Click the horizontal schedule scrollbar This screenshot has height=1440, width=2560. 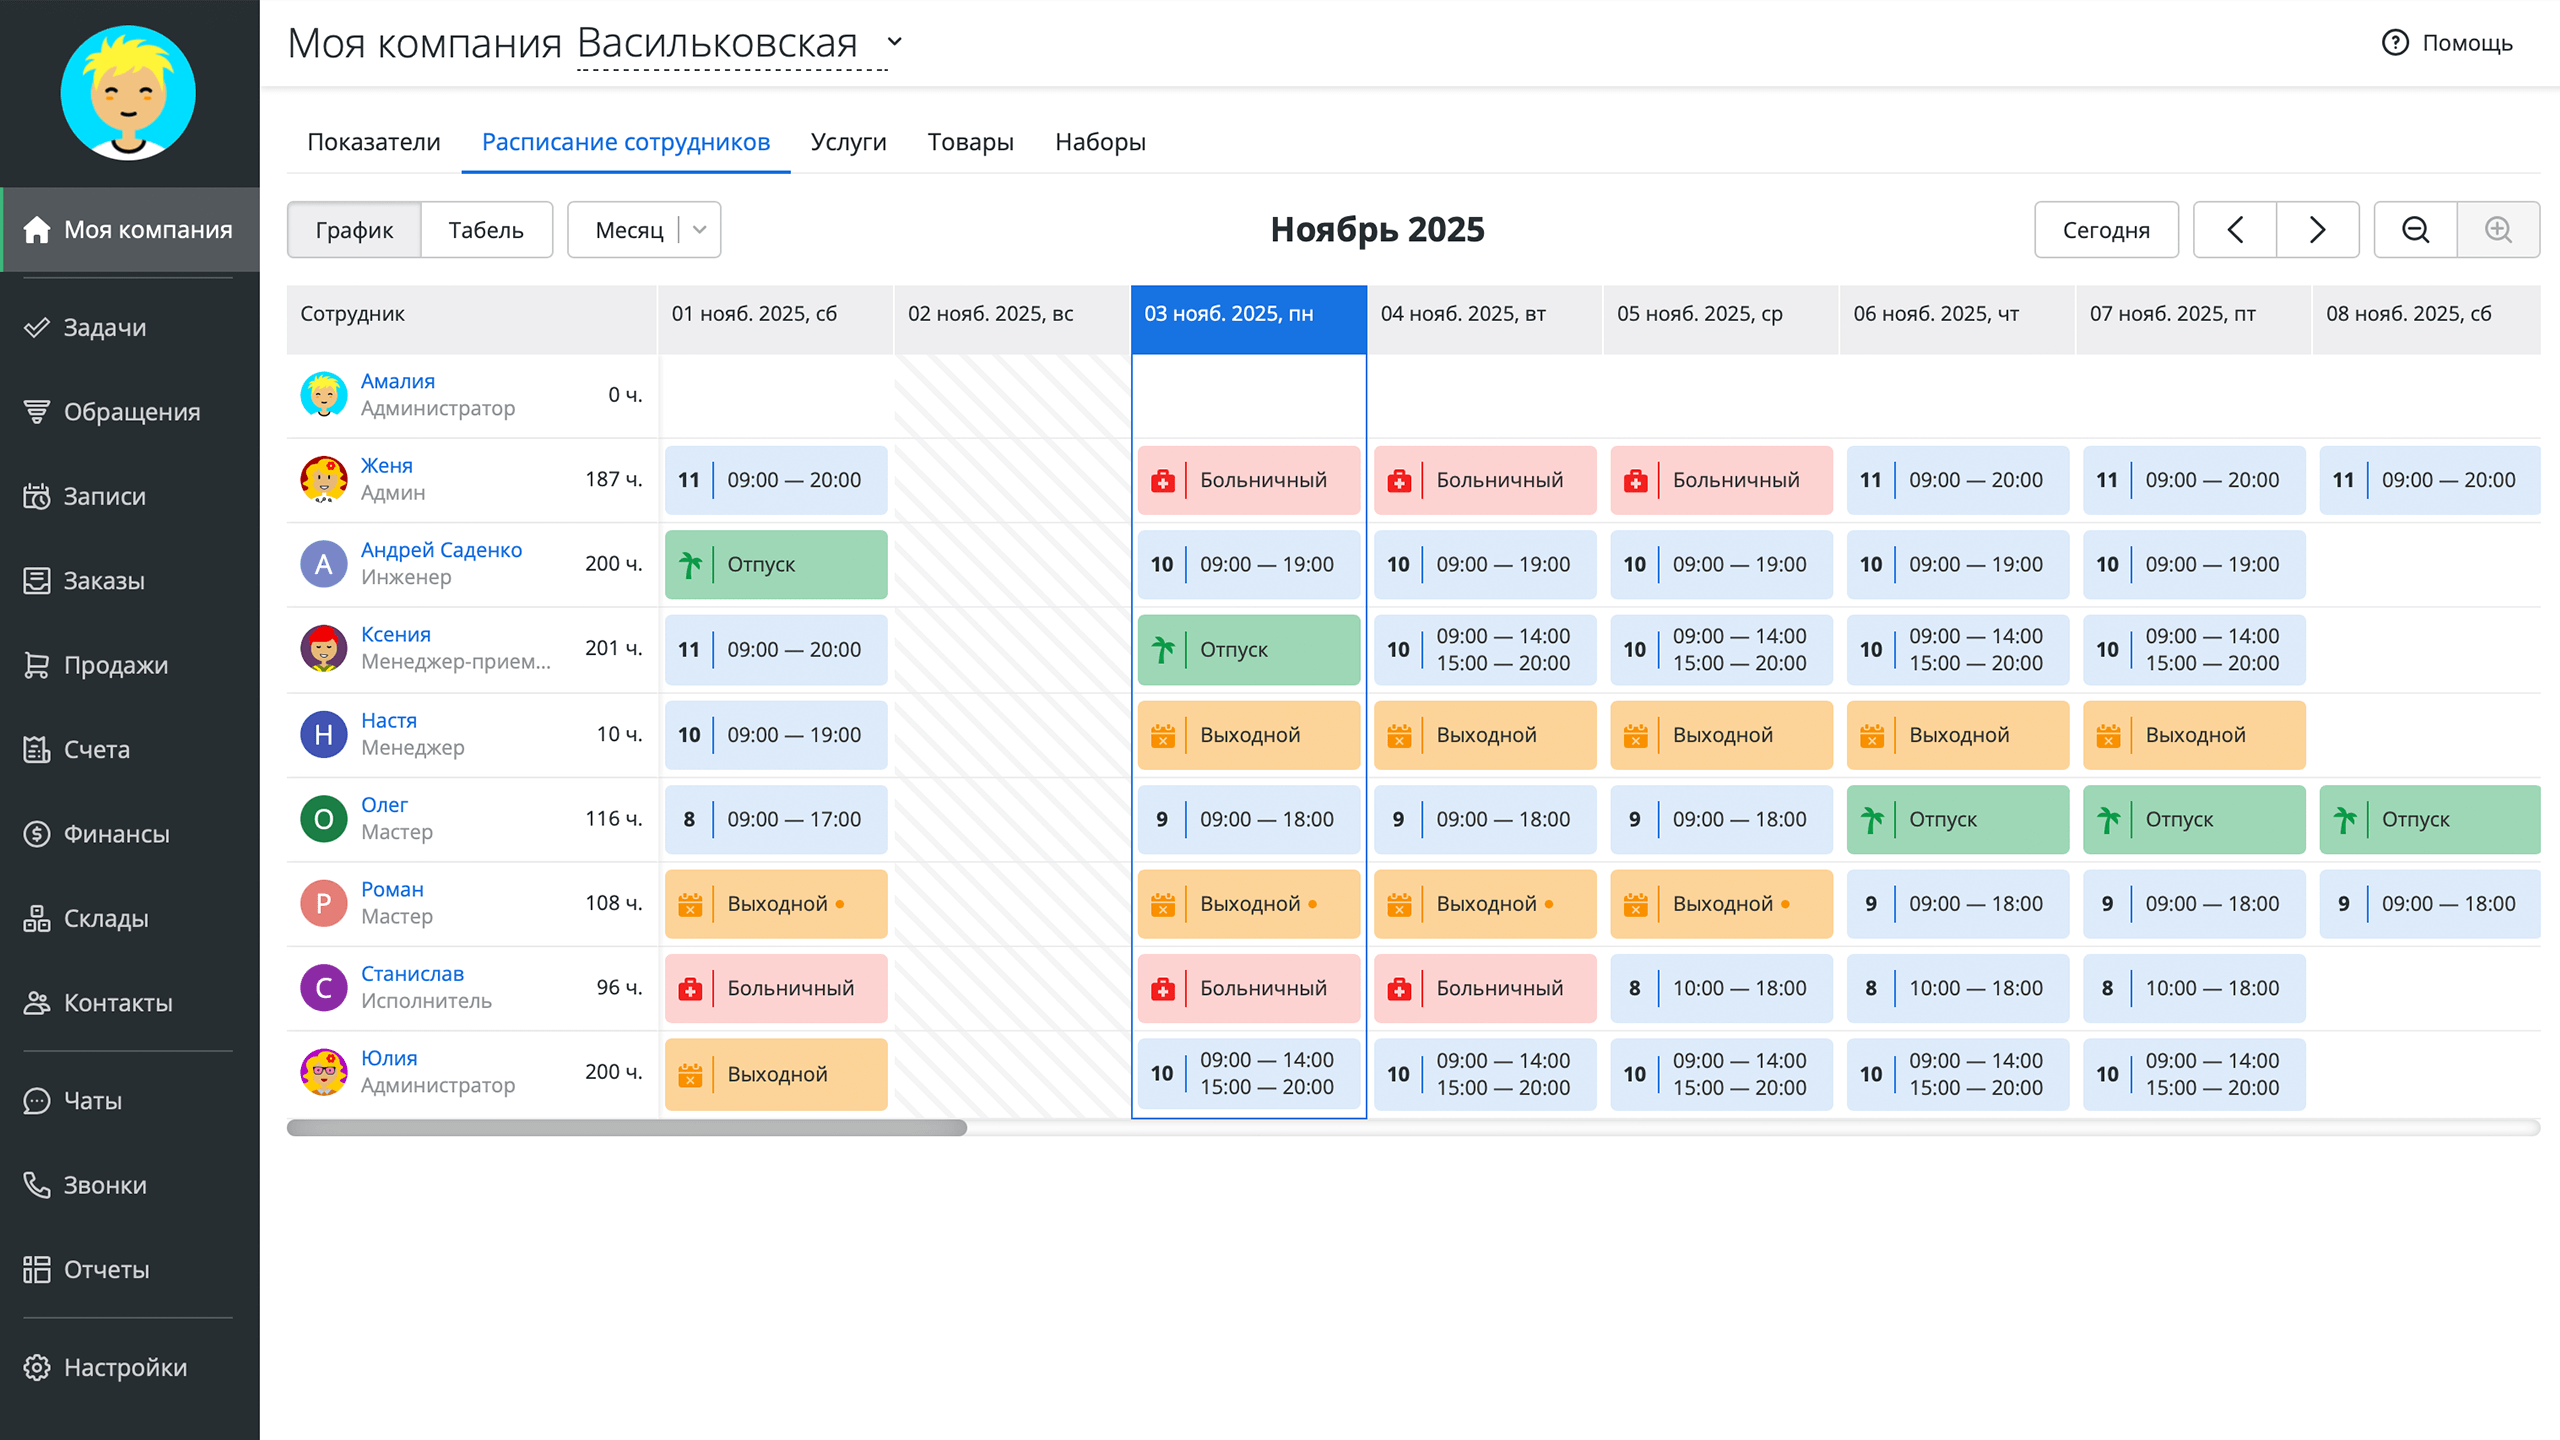(x=627, y=1128)
